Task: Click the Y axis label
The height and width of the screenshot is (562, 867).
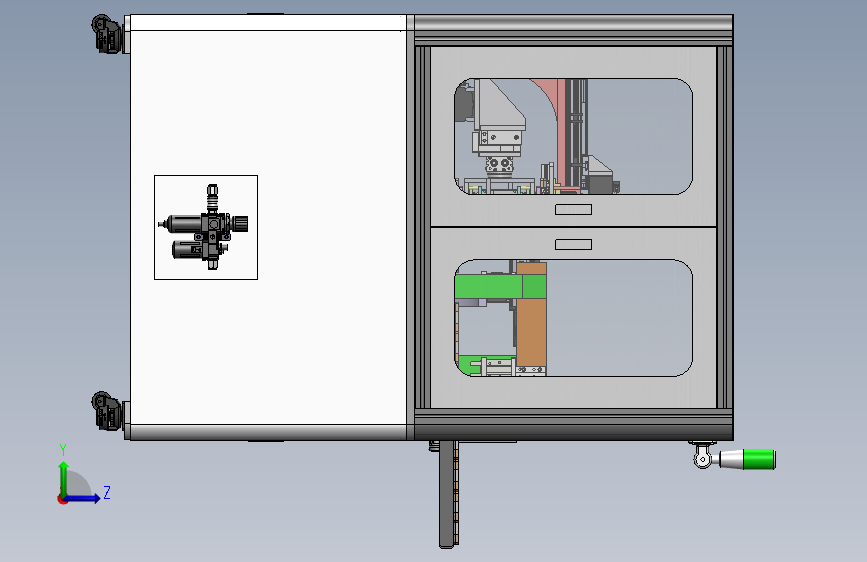Action: [x=63, y=450]
